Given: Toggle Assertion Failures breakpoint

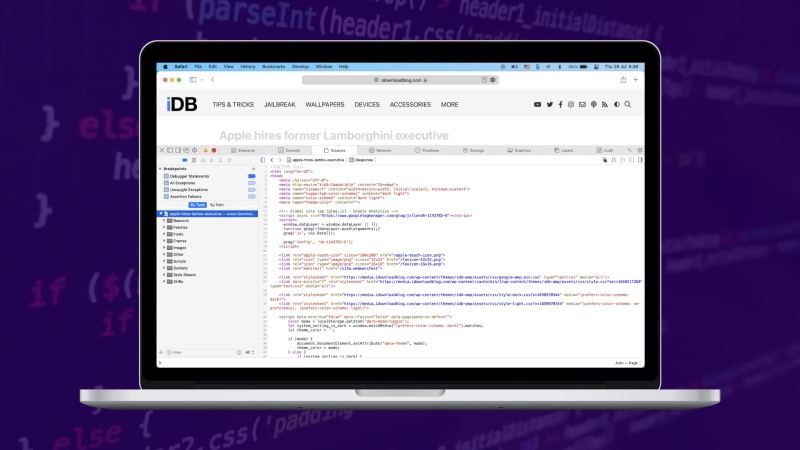Looking at the screenshot, I should click(252, 196).
